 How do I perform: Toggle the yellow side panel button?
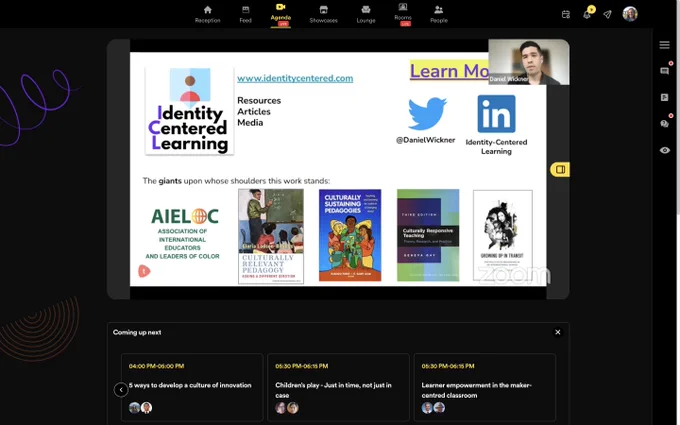click(x=560, y=170)
